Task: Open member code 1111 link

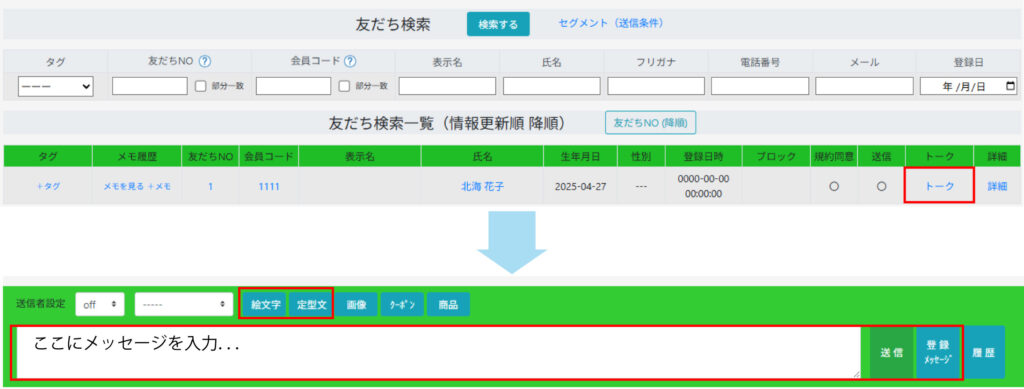Action: click(269, 186)
